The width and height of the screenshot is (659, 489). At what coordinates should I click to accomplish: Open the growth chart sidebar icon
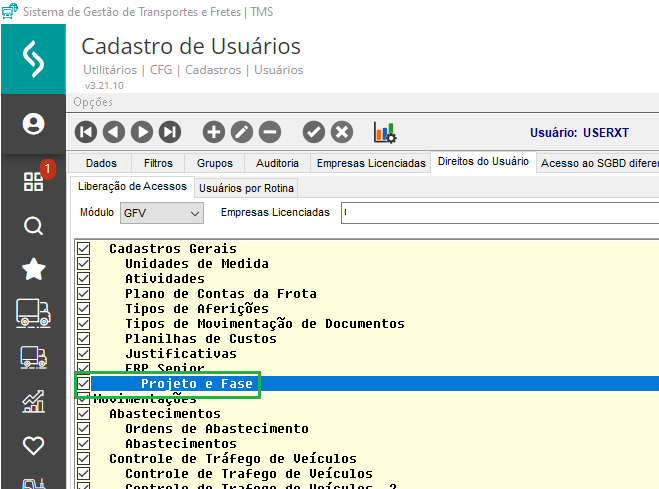point(33,401)
